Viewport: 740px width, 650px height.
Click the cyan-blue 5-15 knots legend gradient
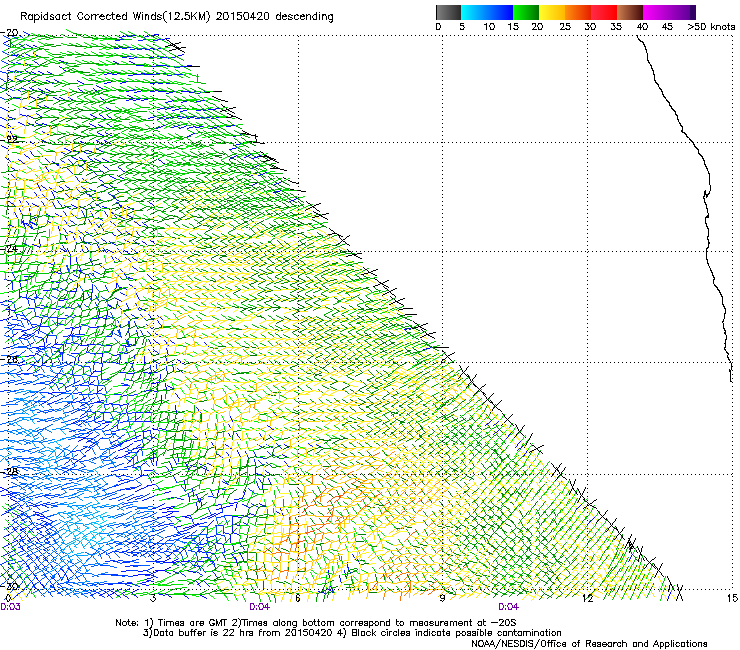pos(487,12)
